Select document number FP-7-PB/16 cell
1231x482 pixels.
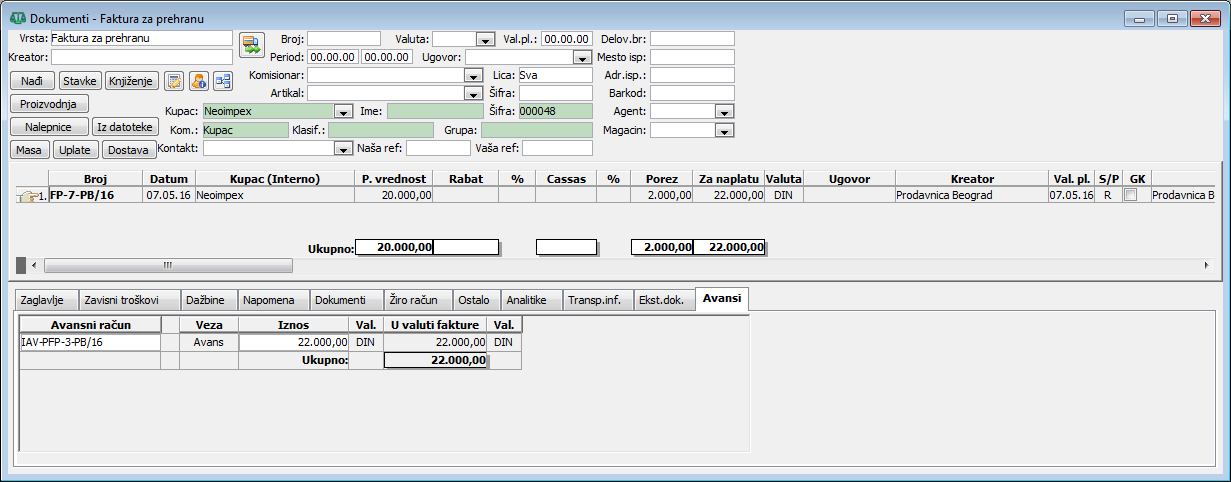tap(95, 196)
